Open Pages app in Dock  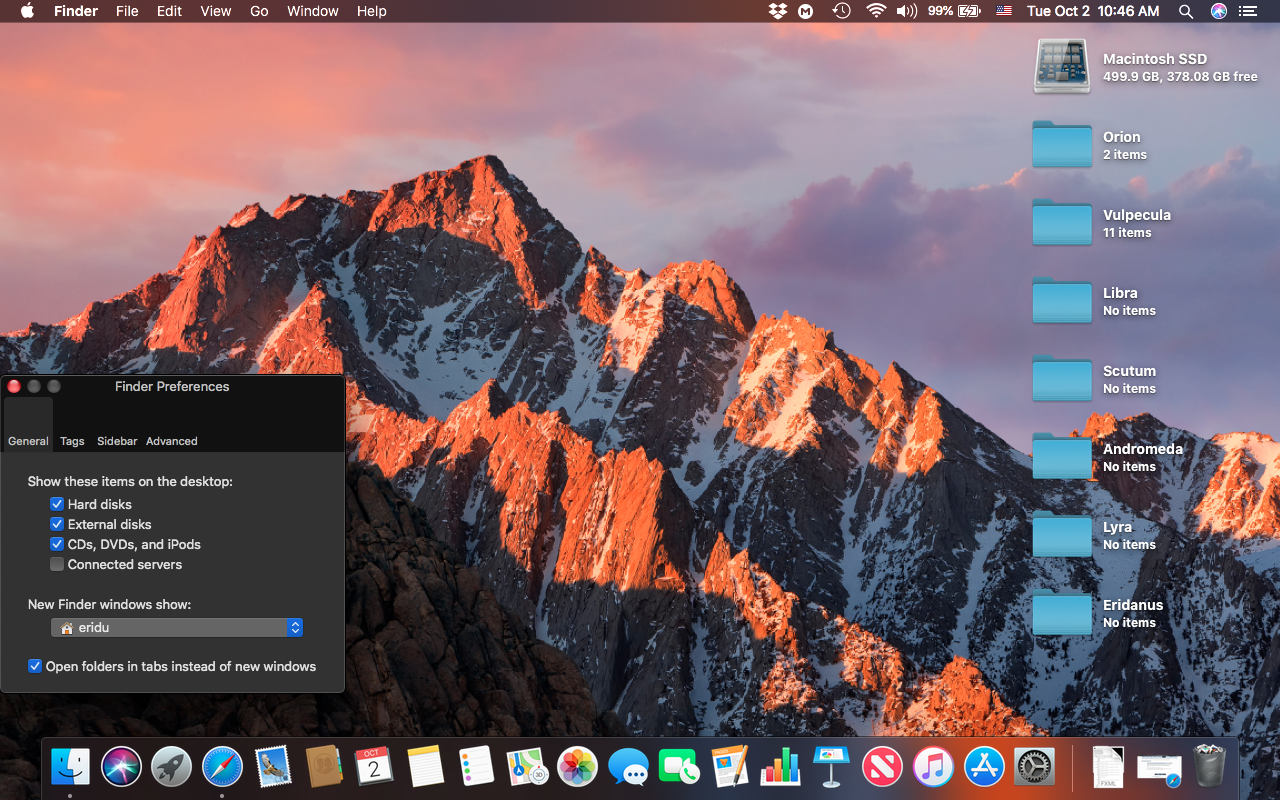coord(730,767)
